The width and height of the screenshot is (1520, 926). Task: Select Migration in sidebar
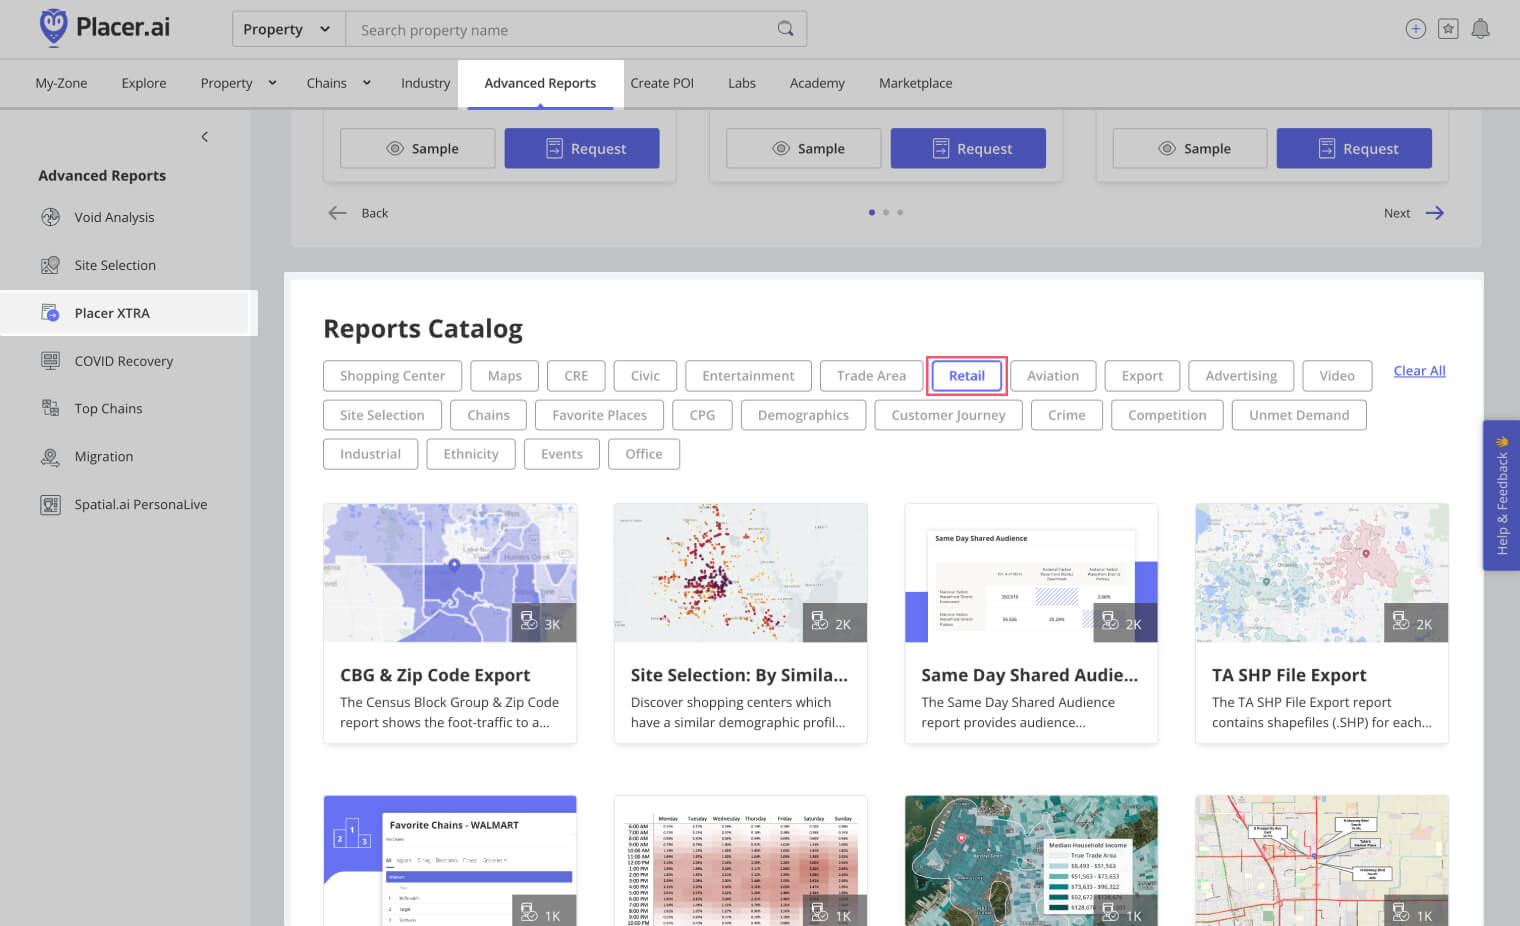pyautogui.click(x=103, y=456)
